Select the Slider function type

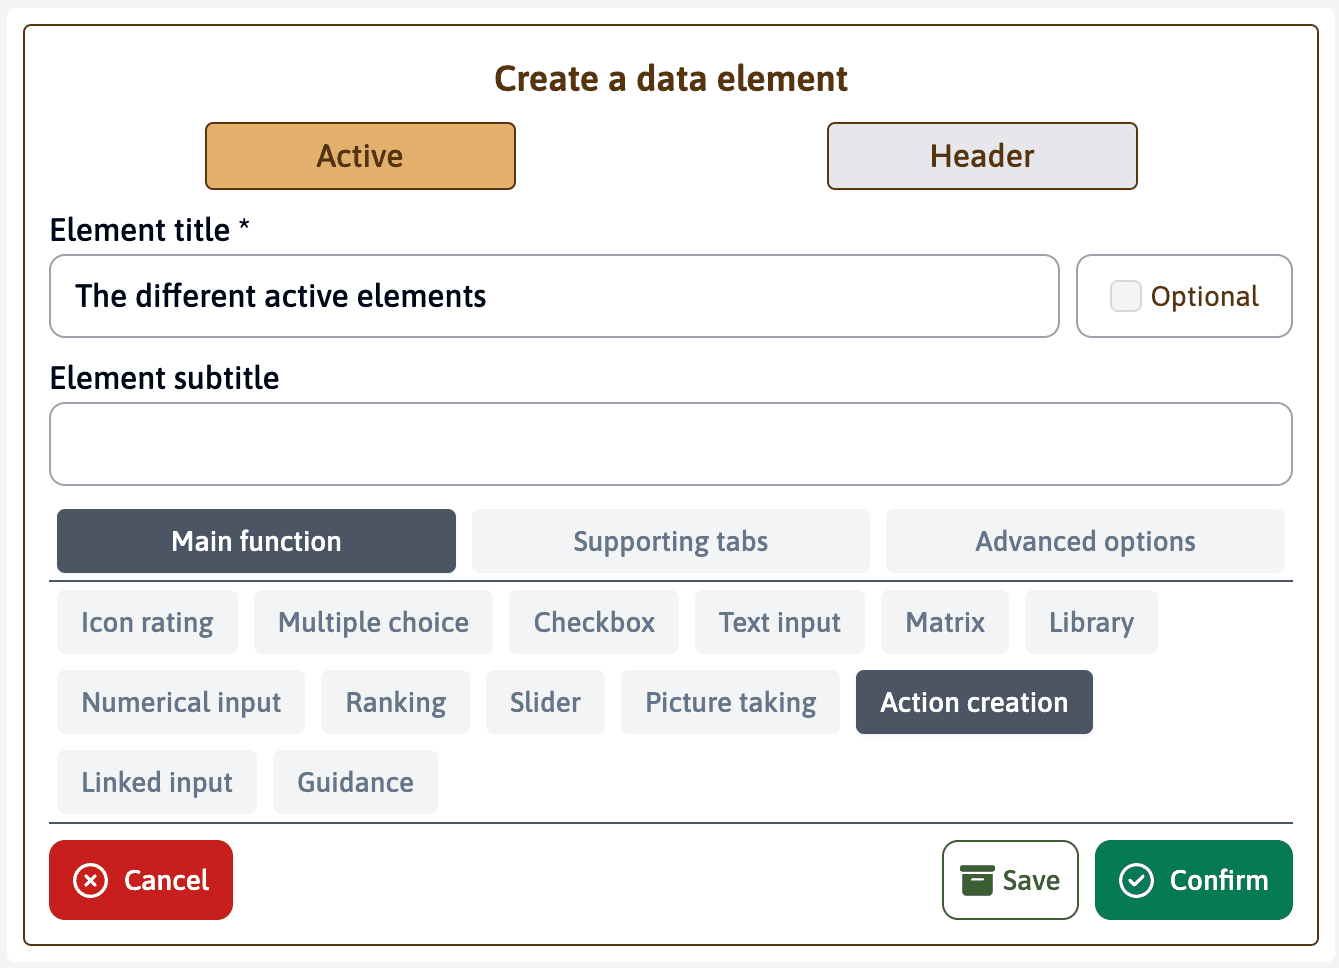[545, 702]
